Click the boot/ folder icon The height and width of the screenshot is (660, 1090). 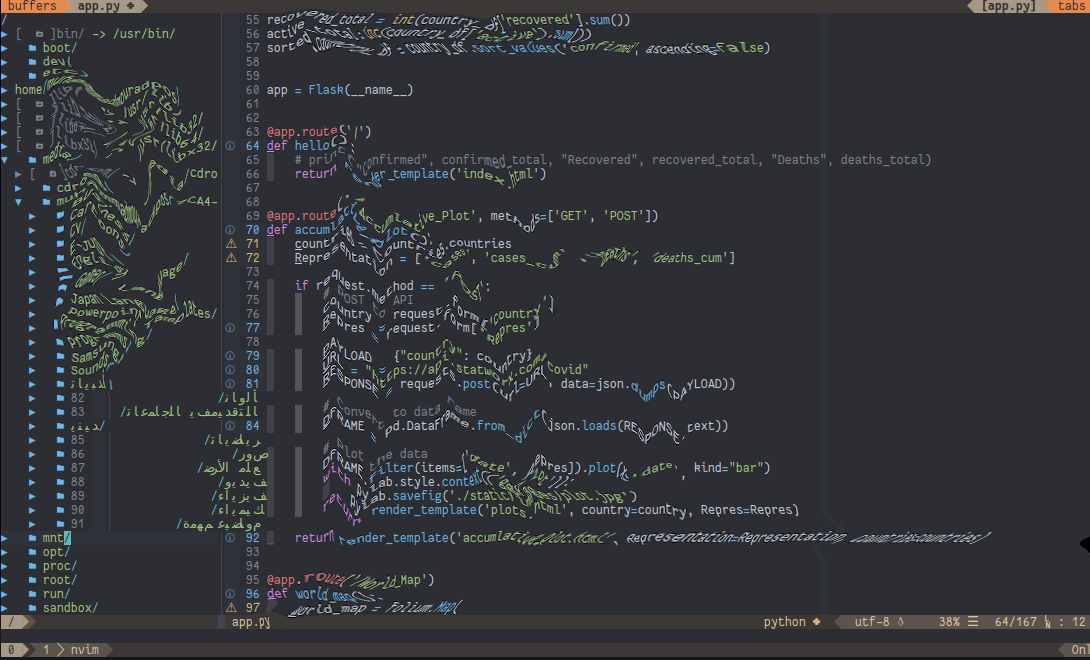[x=33, y=48]
